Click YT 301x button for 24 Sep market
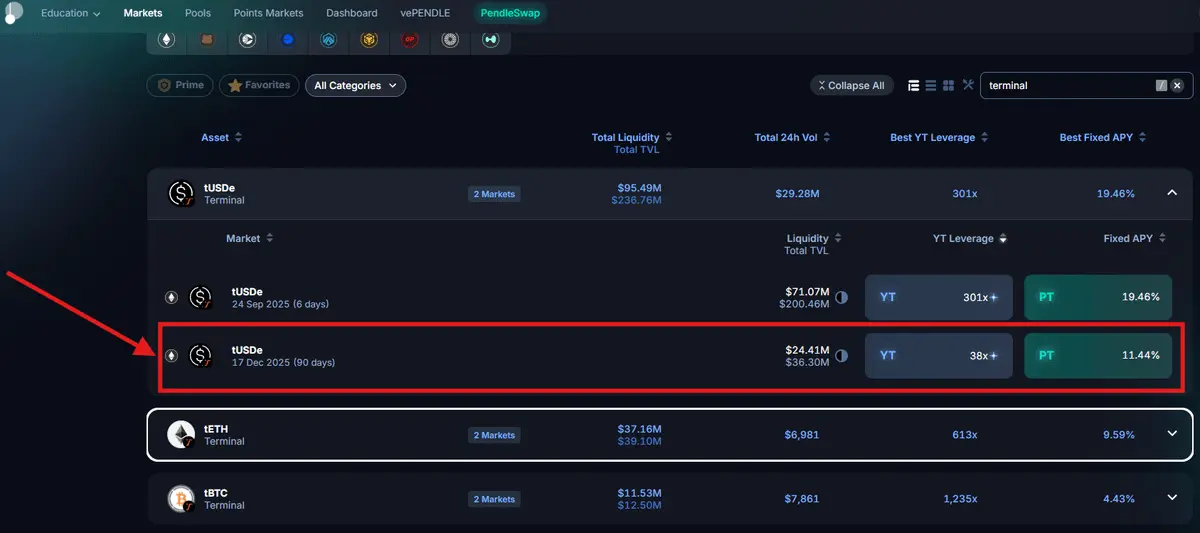 point(939,297)
